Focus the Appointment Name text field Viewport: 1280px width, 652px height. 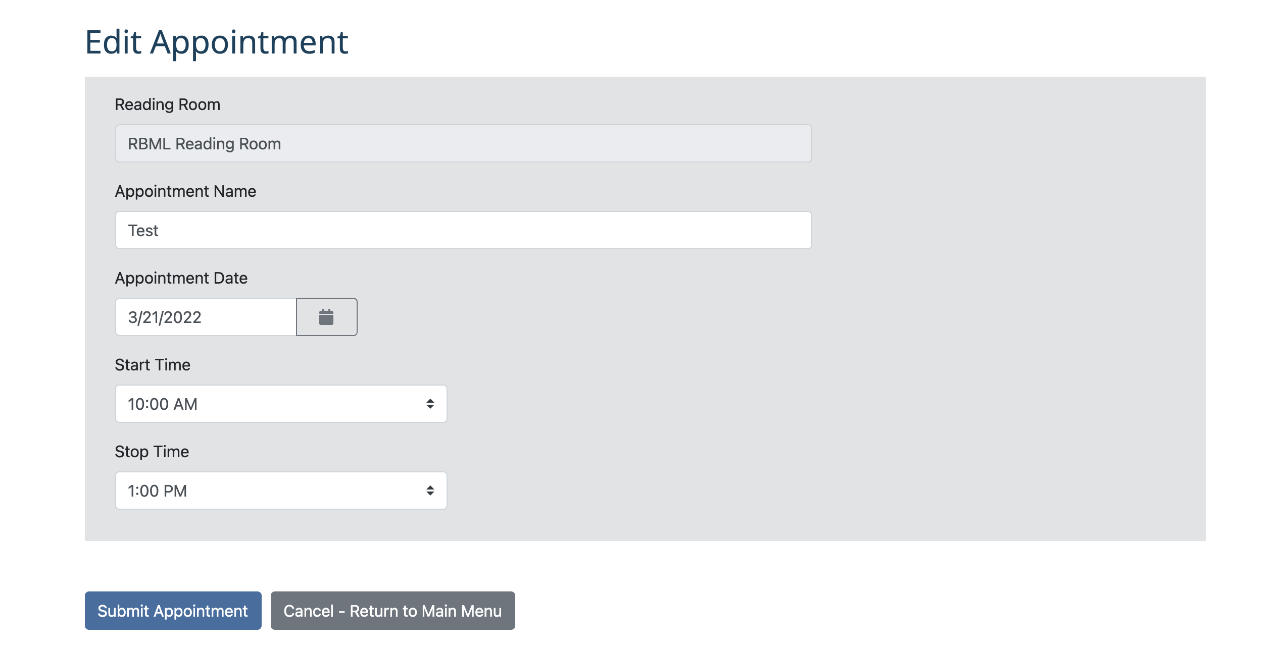pyautogui.click(x=463, y=230)
